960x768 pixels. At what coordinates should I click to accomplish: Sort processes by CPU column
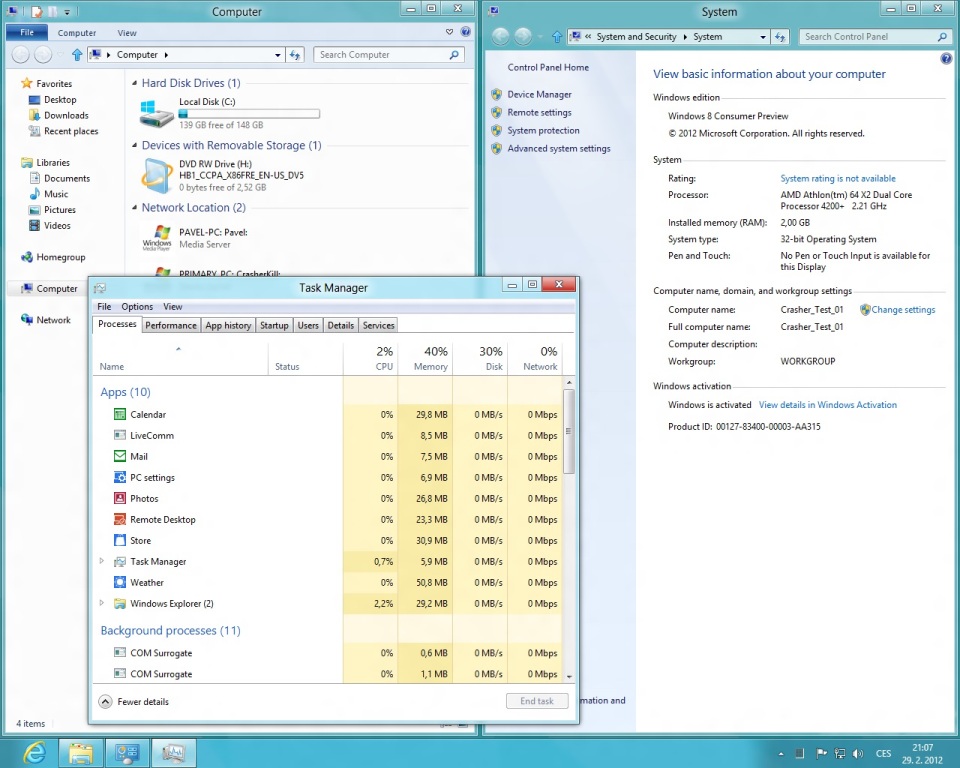(370, 358)
